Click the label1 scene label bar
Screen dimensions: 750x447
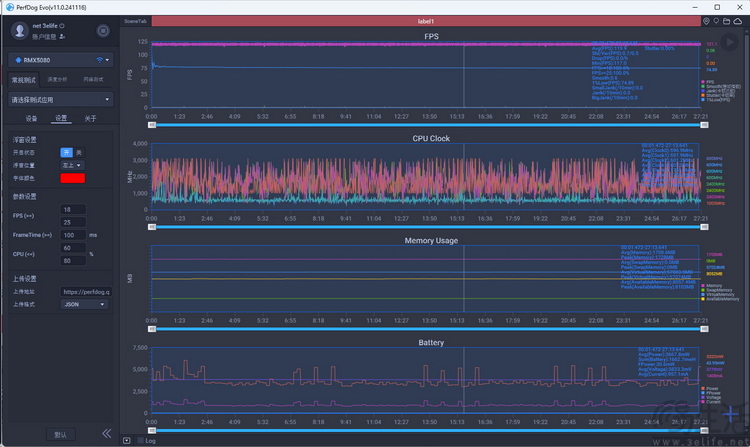(426, 21)
